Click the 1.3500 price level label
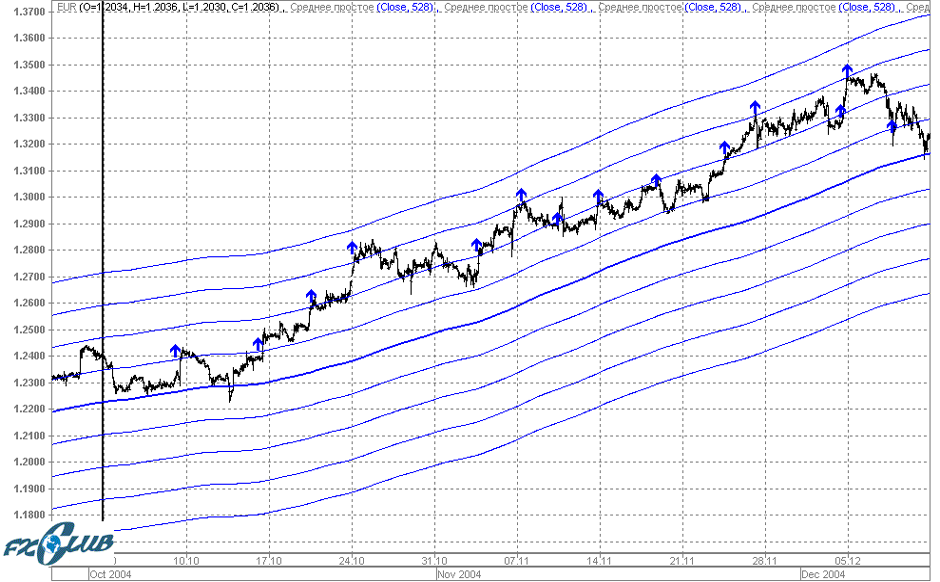This screenshot has width=940, height=582. point(29,65)
